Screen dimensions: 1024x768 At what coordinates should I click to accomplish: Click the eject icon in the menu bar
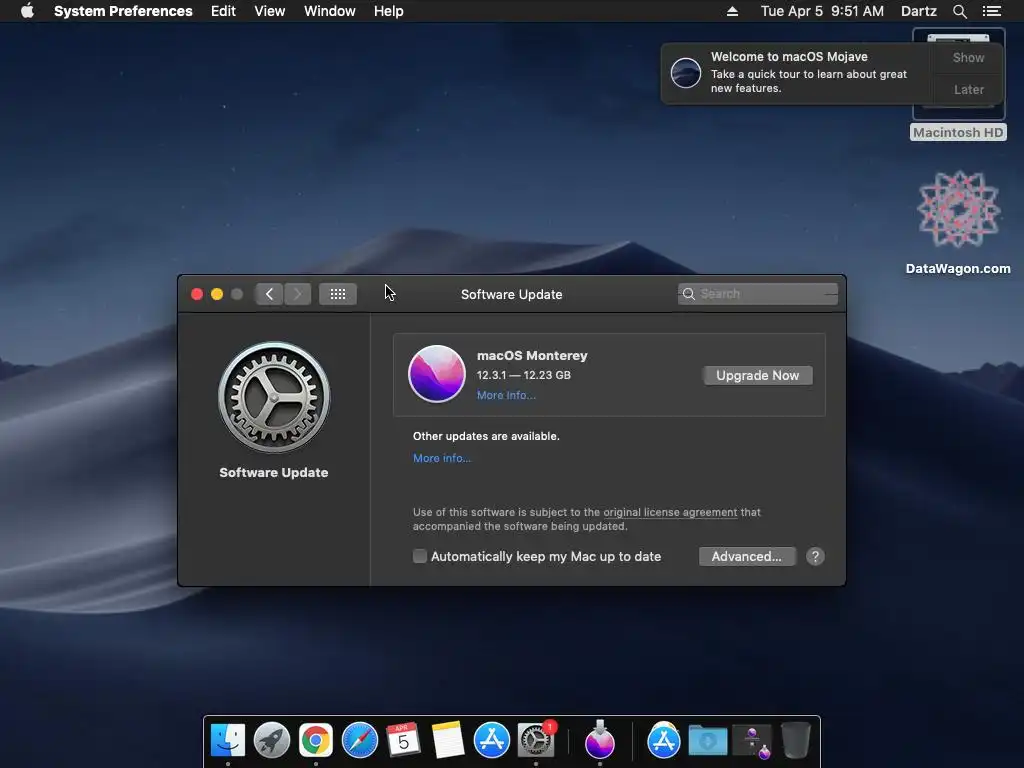pos(732,11)
